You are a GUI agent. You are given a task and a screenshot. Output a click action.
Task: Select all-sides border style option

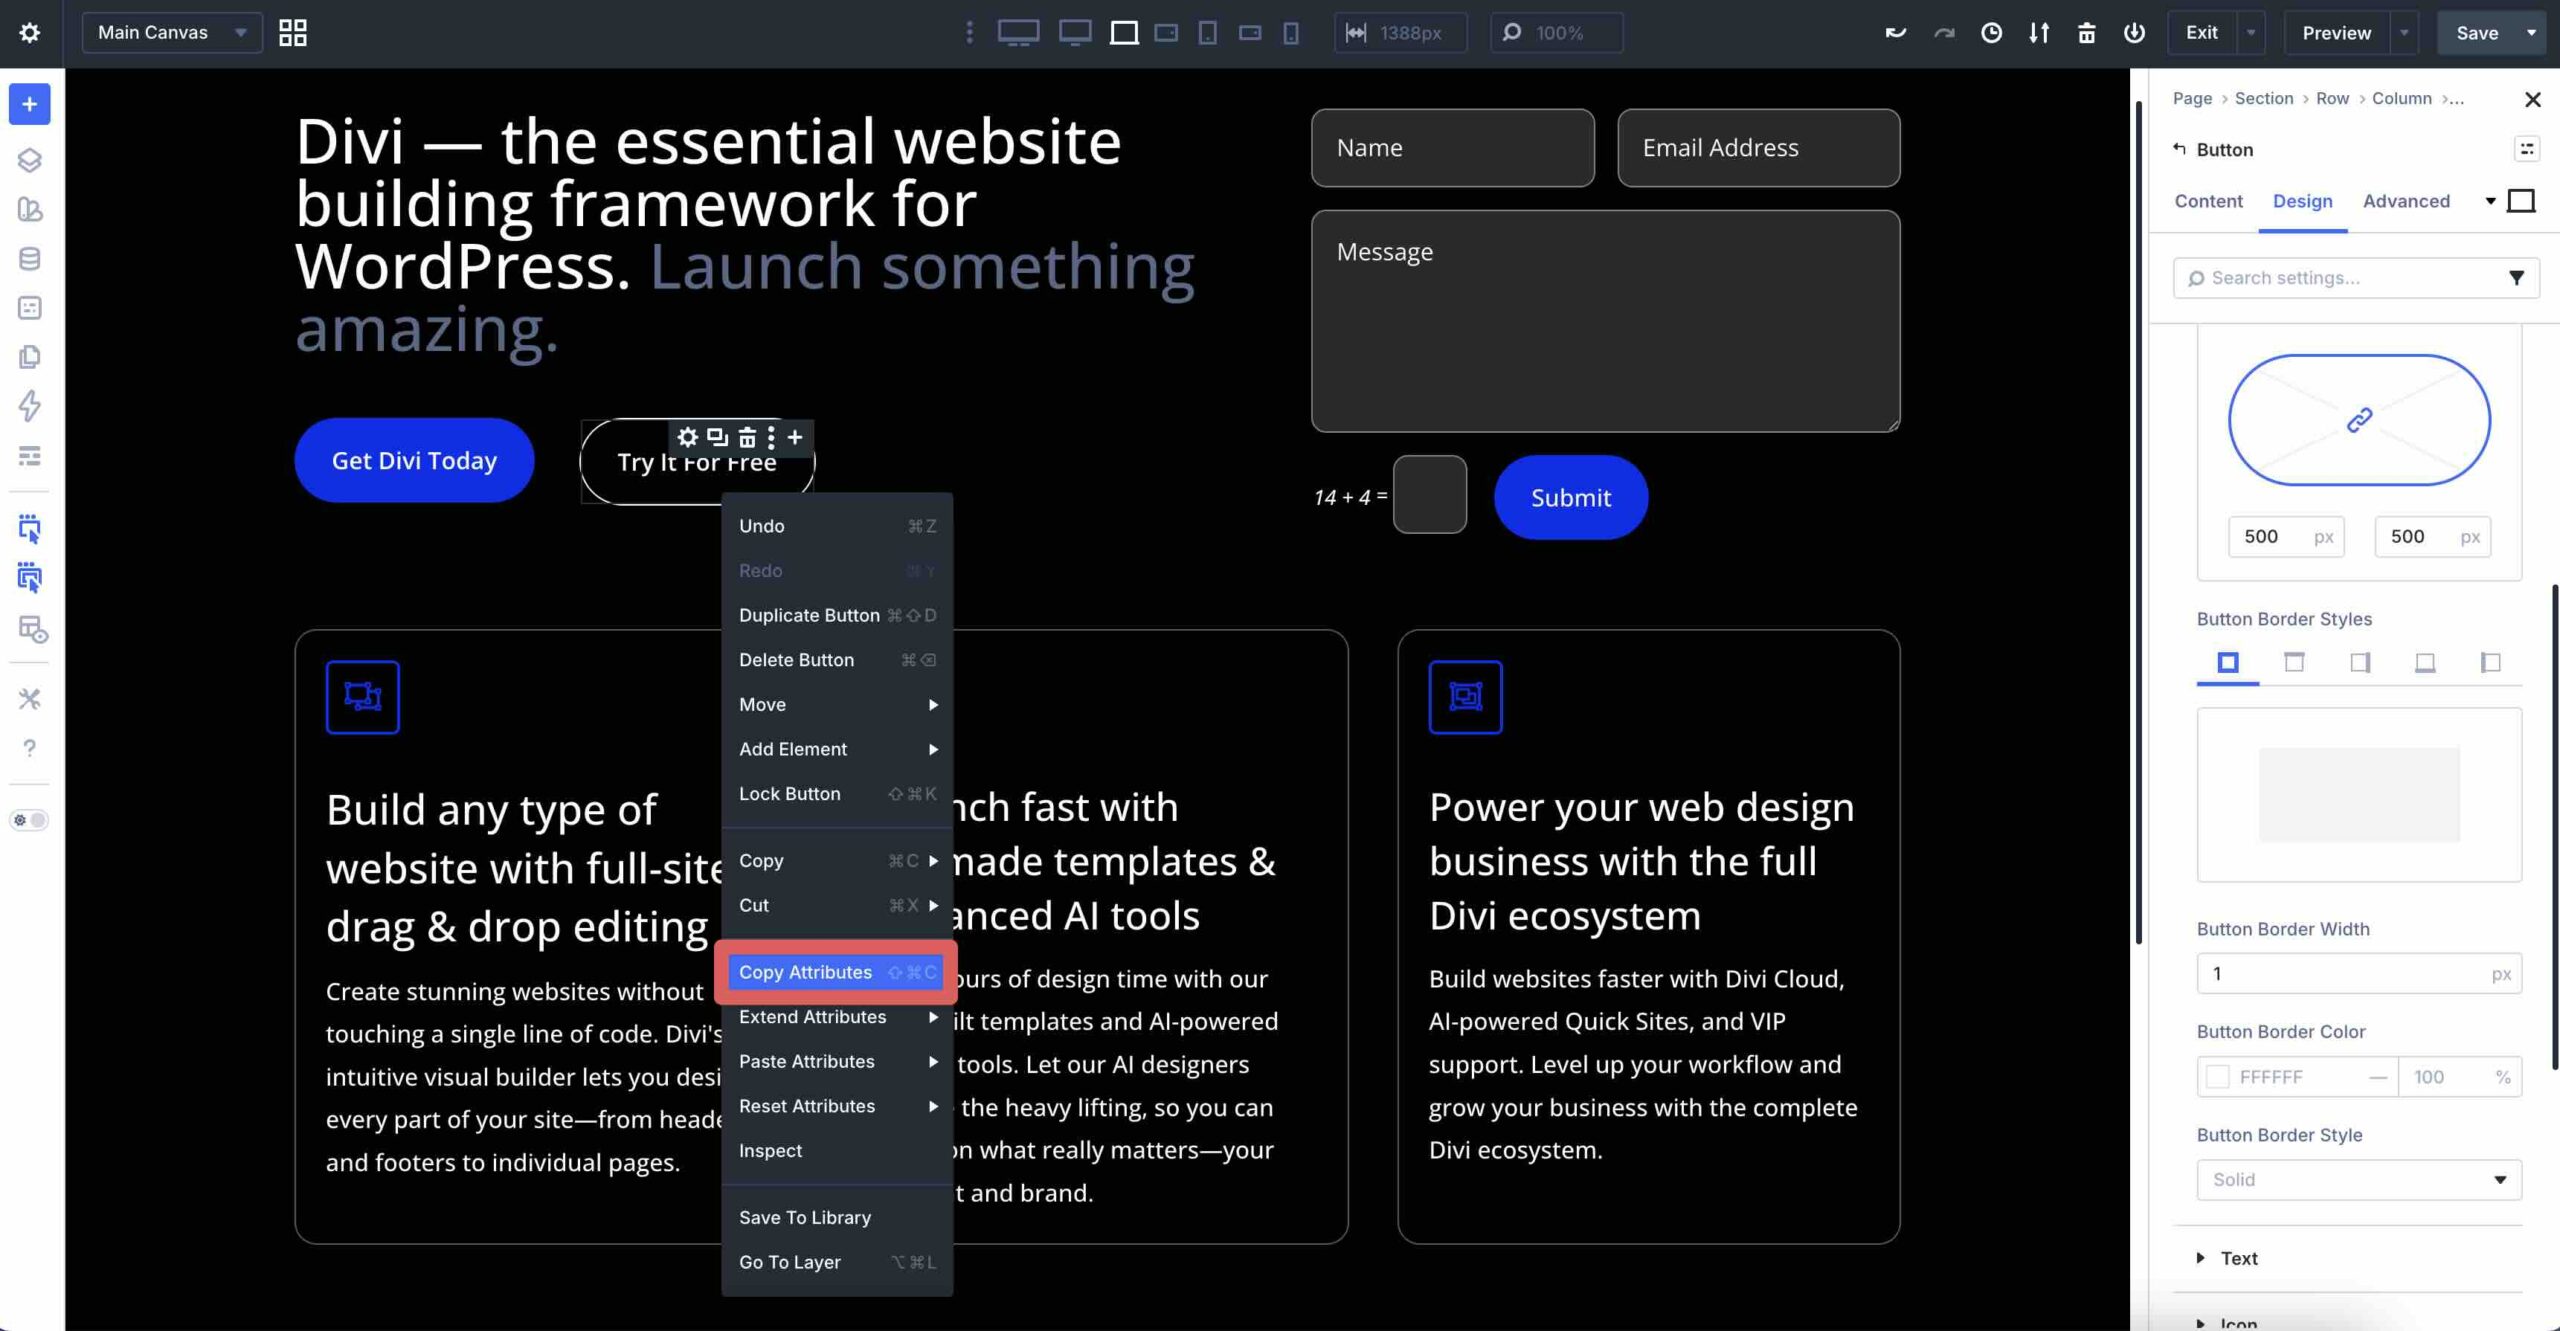pos(2228,663)
